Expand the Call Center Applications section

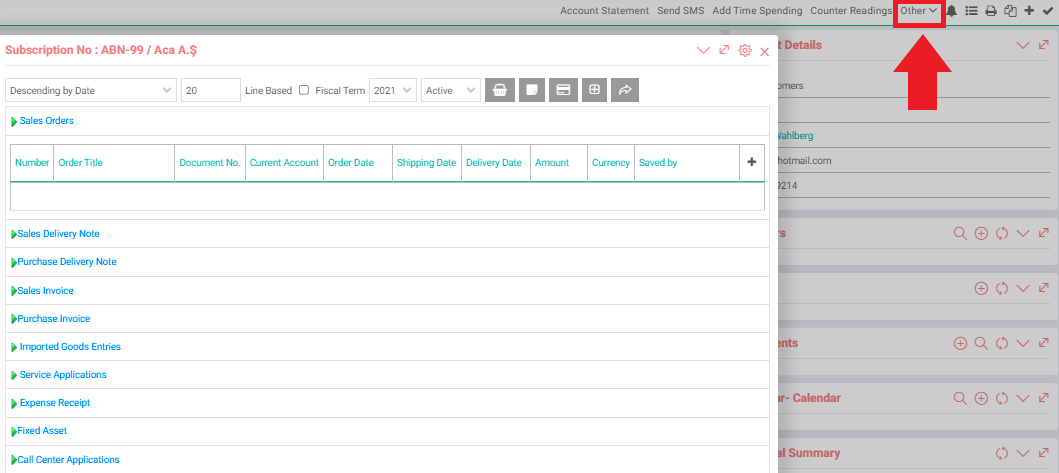[66, 459]
